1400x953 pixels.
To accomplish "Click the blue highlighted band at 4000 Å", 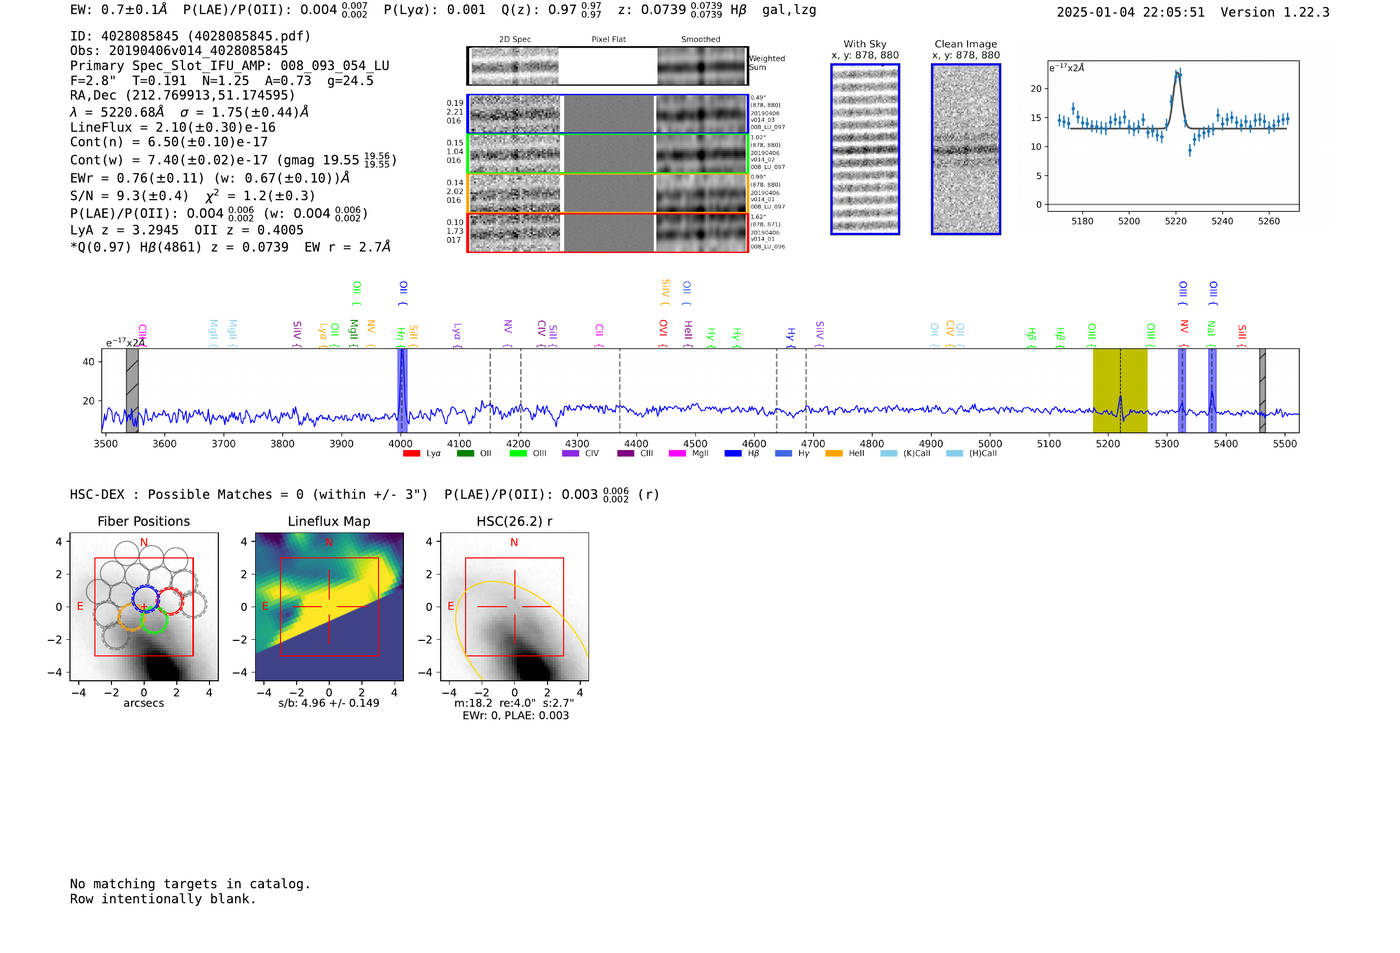I will [403, 390].
